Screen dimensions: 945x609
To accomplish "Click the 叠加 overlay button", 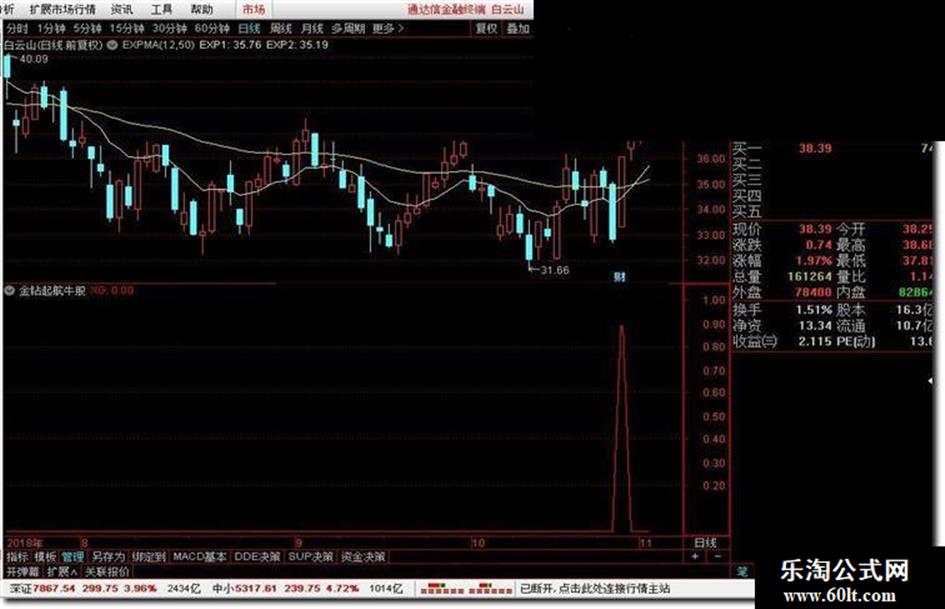I will [x=517, y=28].
